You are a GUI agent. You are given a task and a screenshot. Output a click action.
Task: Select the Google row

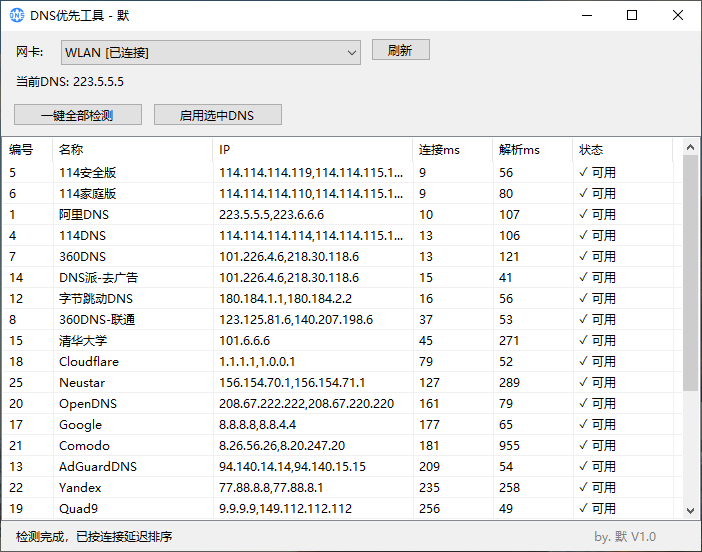point(342,425)
